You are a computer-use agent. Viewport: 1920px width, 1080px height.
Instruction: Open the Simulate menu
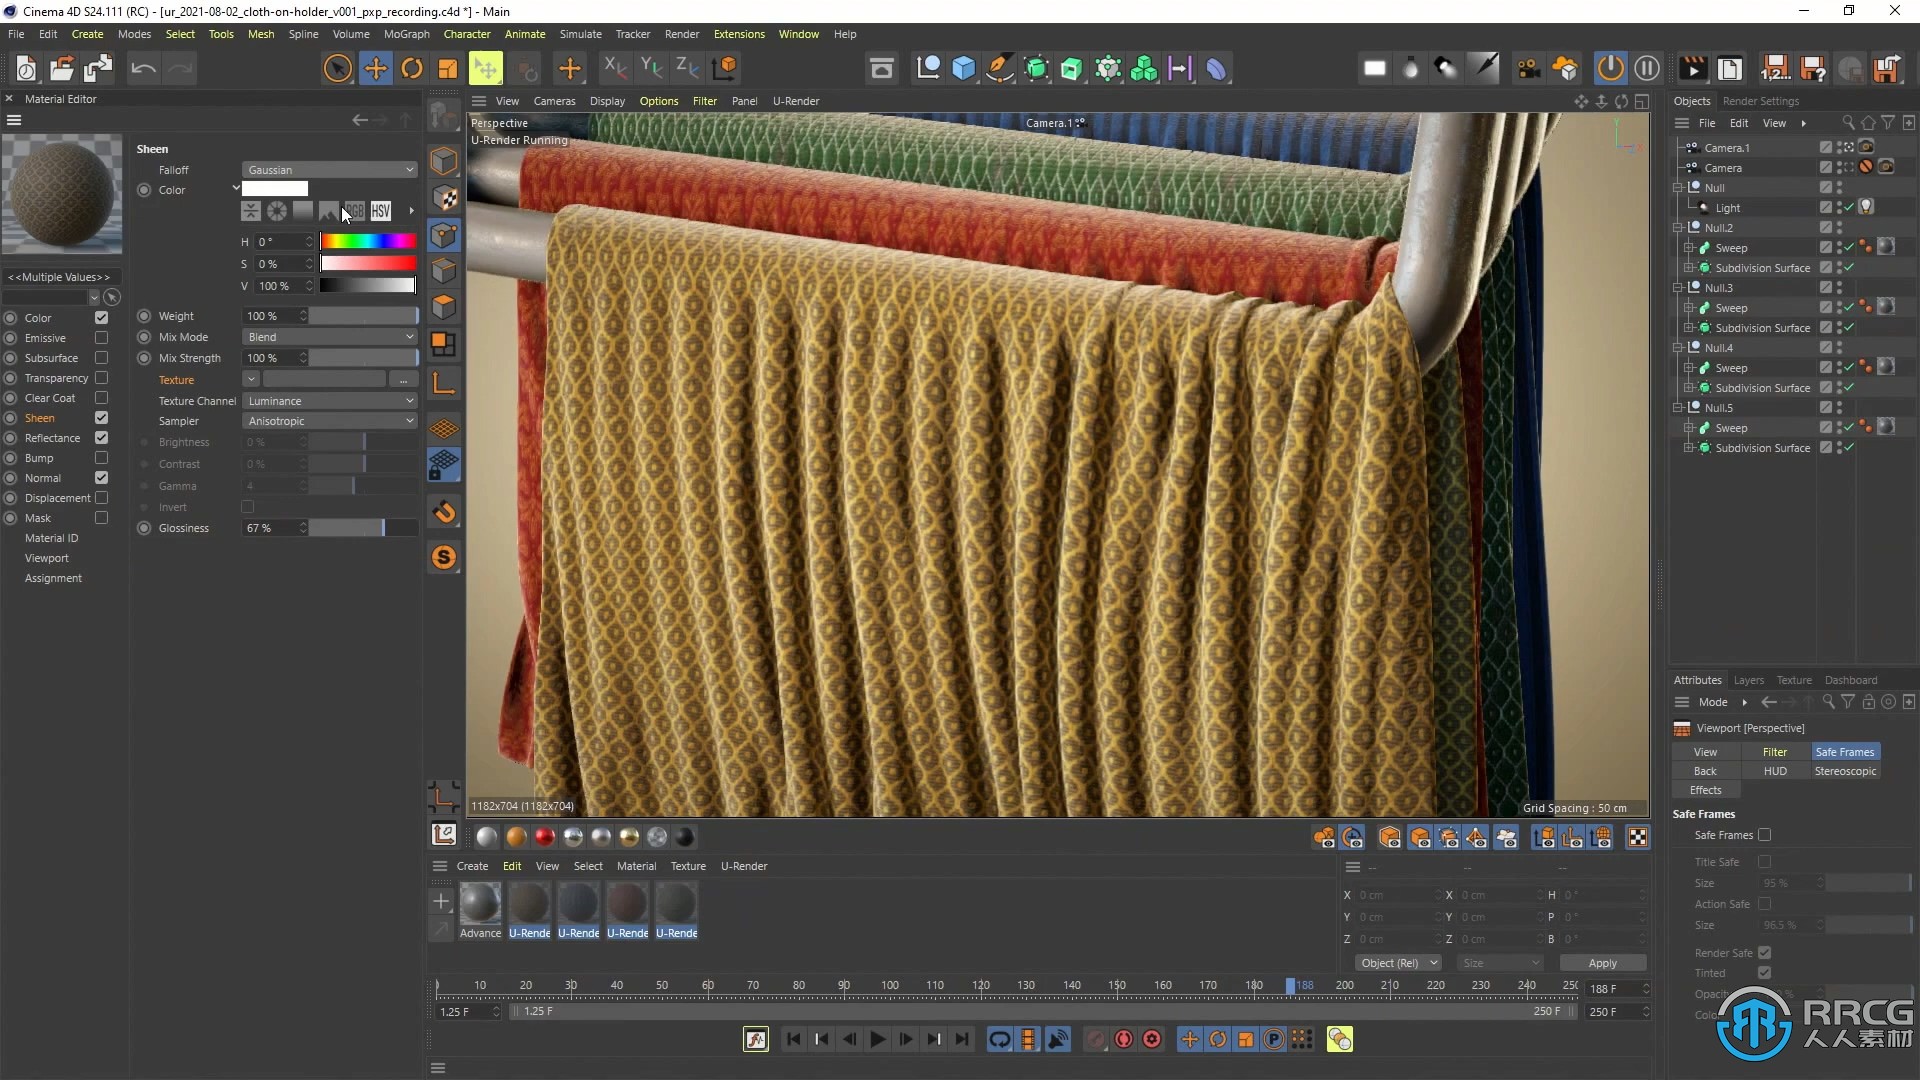pos(580,34)
